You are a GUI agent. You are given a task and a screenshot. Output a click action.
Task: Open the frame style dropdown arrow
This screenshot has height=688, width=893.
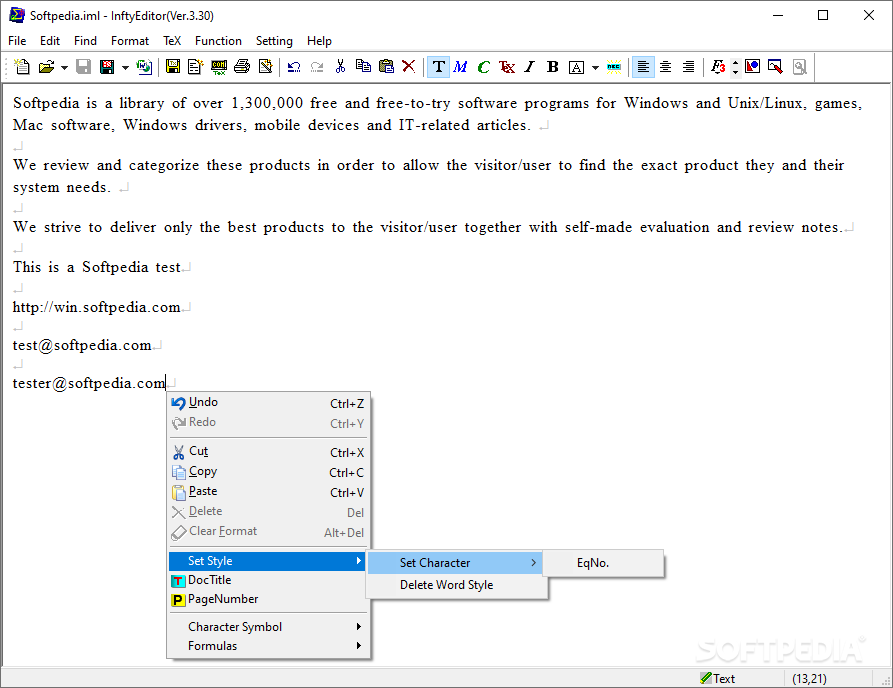(x=595, y=67)
